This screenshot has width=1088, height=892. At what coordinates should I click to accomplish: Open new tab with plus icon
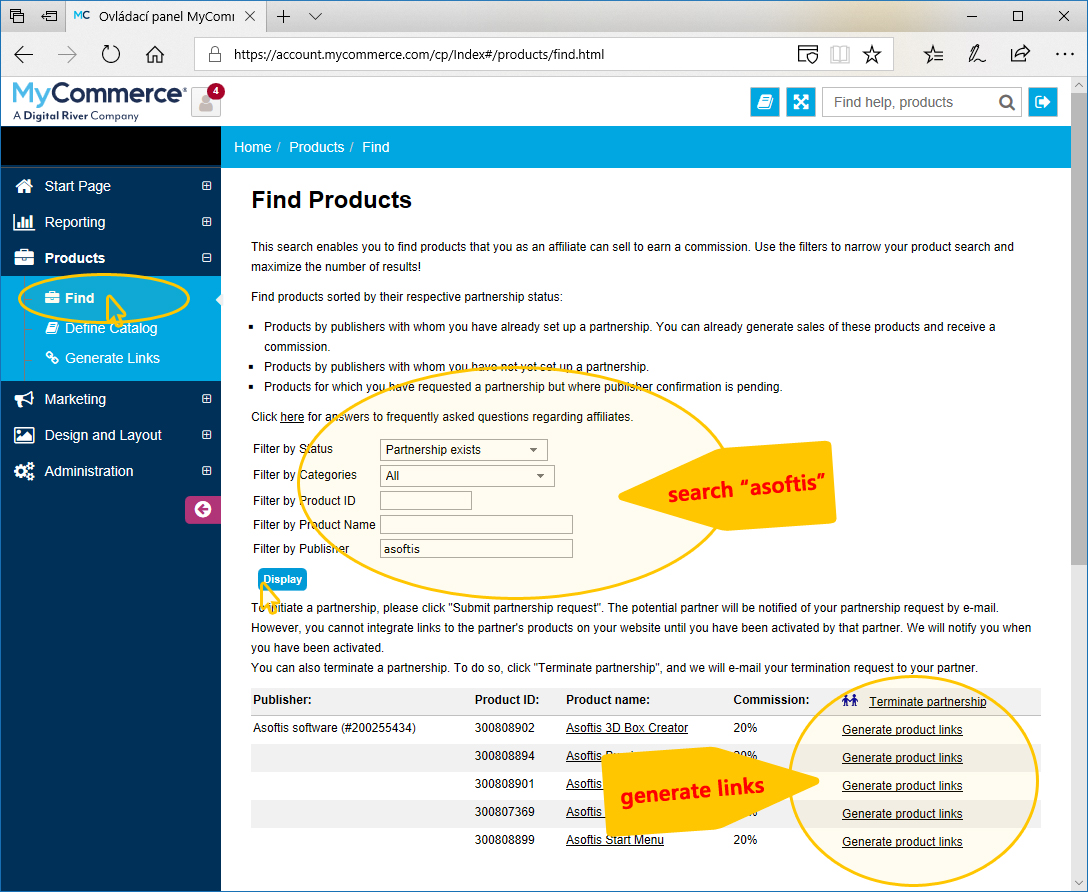coord(283,17)
